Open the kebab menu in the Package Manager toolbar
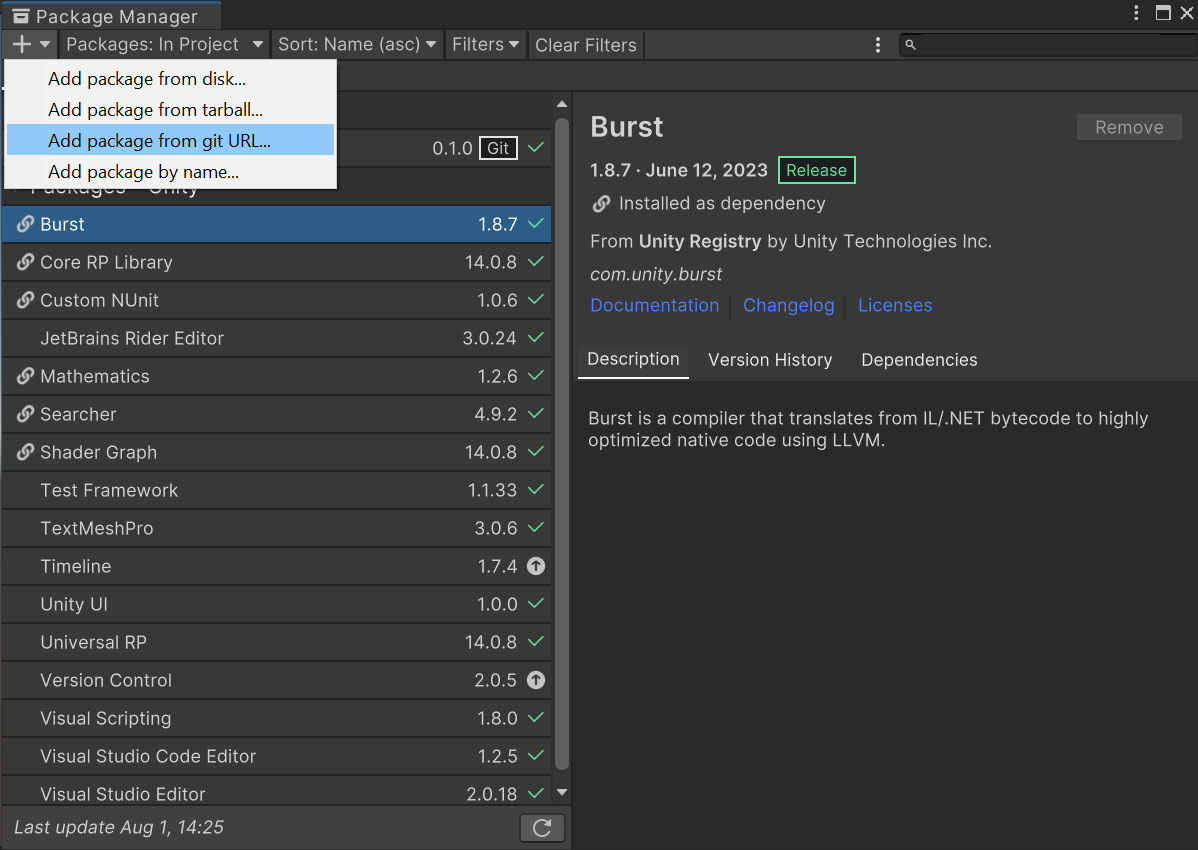 tap(878, 45)
